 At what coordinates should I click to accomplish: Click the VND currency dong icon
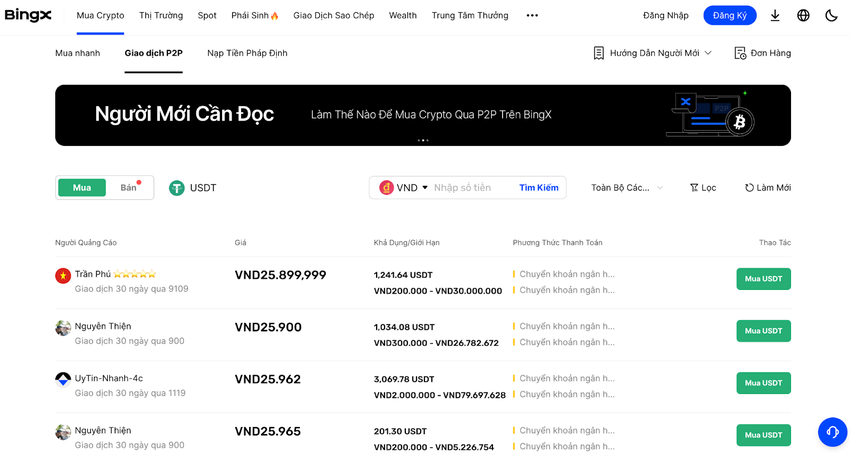(x=386, y=187)
